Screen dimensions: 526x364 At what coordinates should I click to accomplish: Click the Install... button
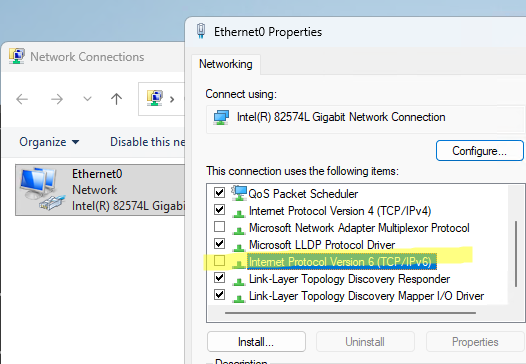[x=256, y=342]
